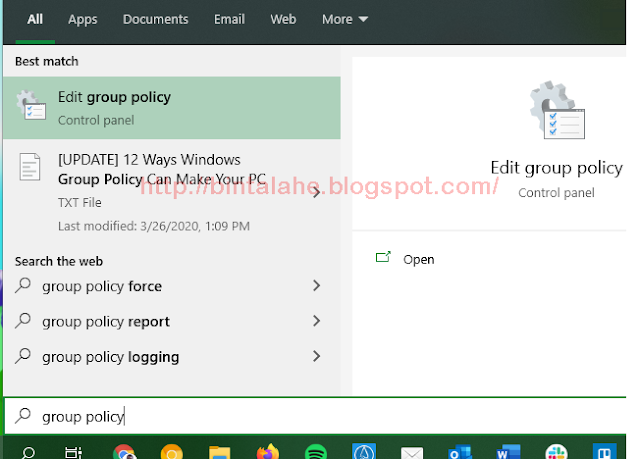Click Edit group policy title in preview pane
Screen dimensions: 640x459
click(x=557, y=168)
